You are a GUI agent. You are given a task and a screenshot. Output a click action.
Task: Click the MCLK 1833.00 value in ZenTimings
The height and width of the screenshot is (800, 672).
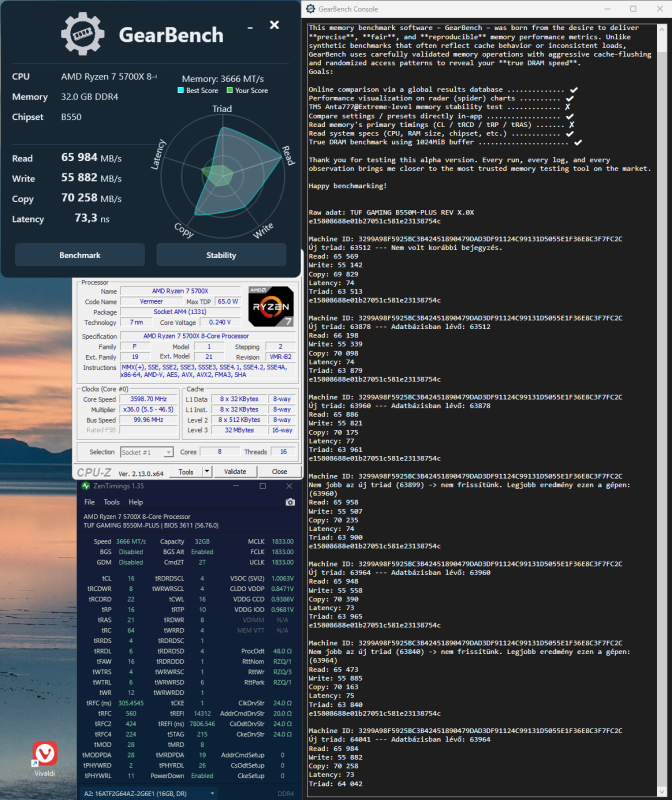[282, 541]
